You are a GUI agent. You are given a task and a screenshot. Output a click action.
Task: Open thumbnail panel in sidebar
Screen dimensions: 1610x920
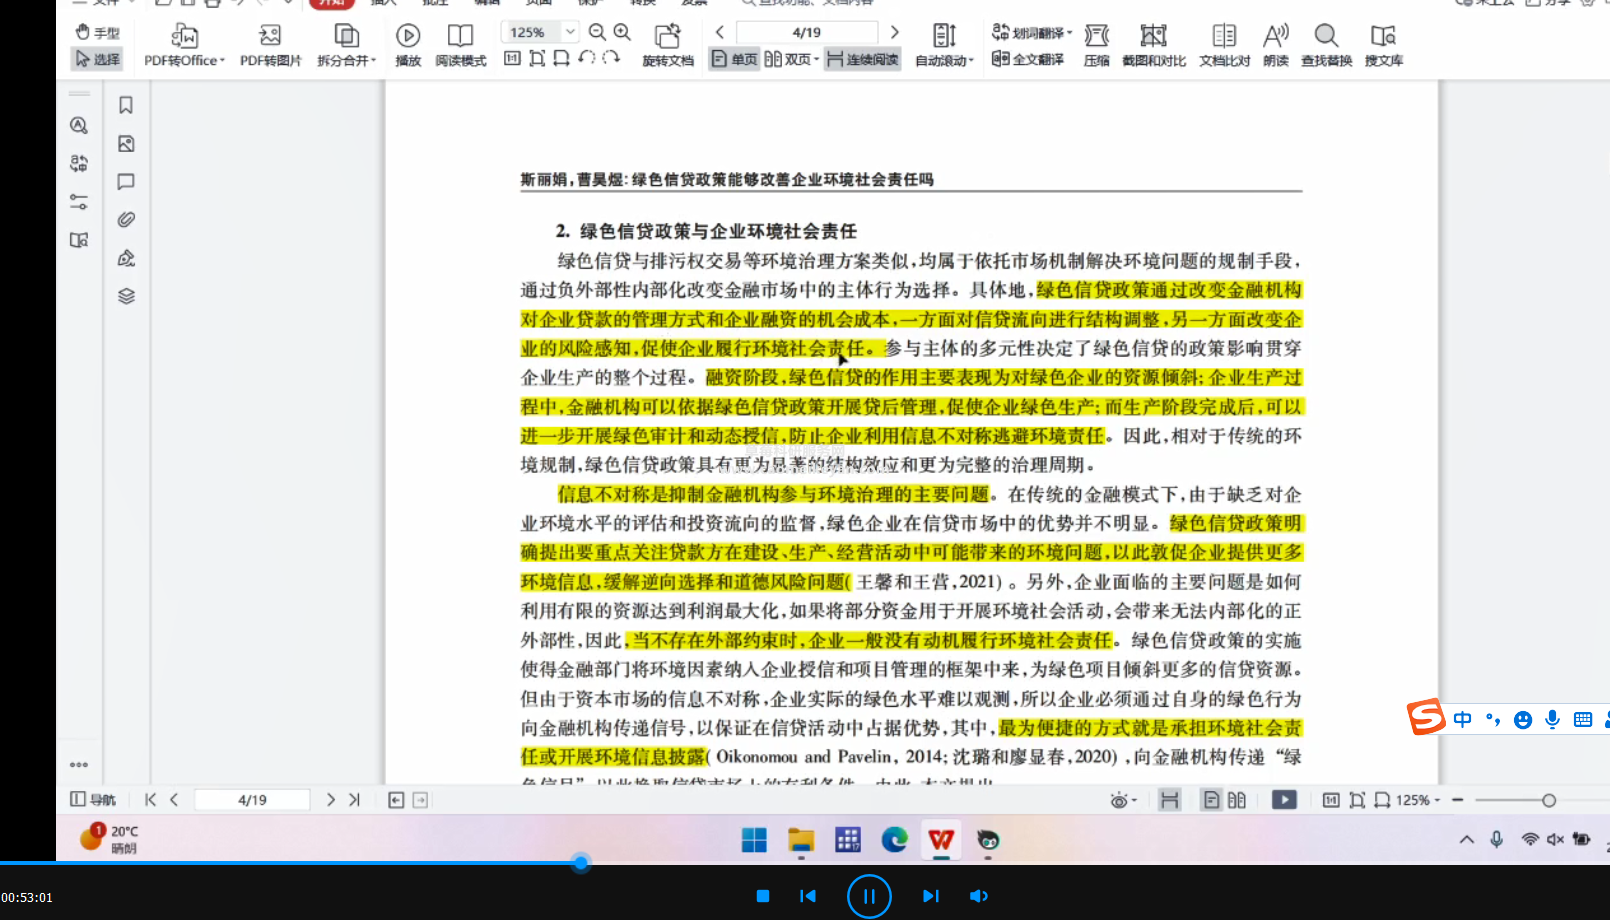click(126, 144)
